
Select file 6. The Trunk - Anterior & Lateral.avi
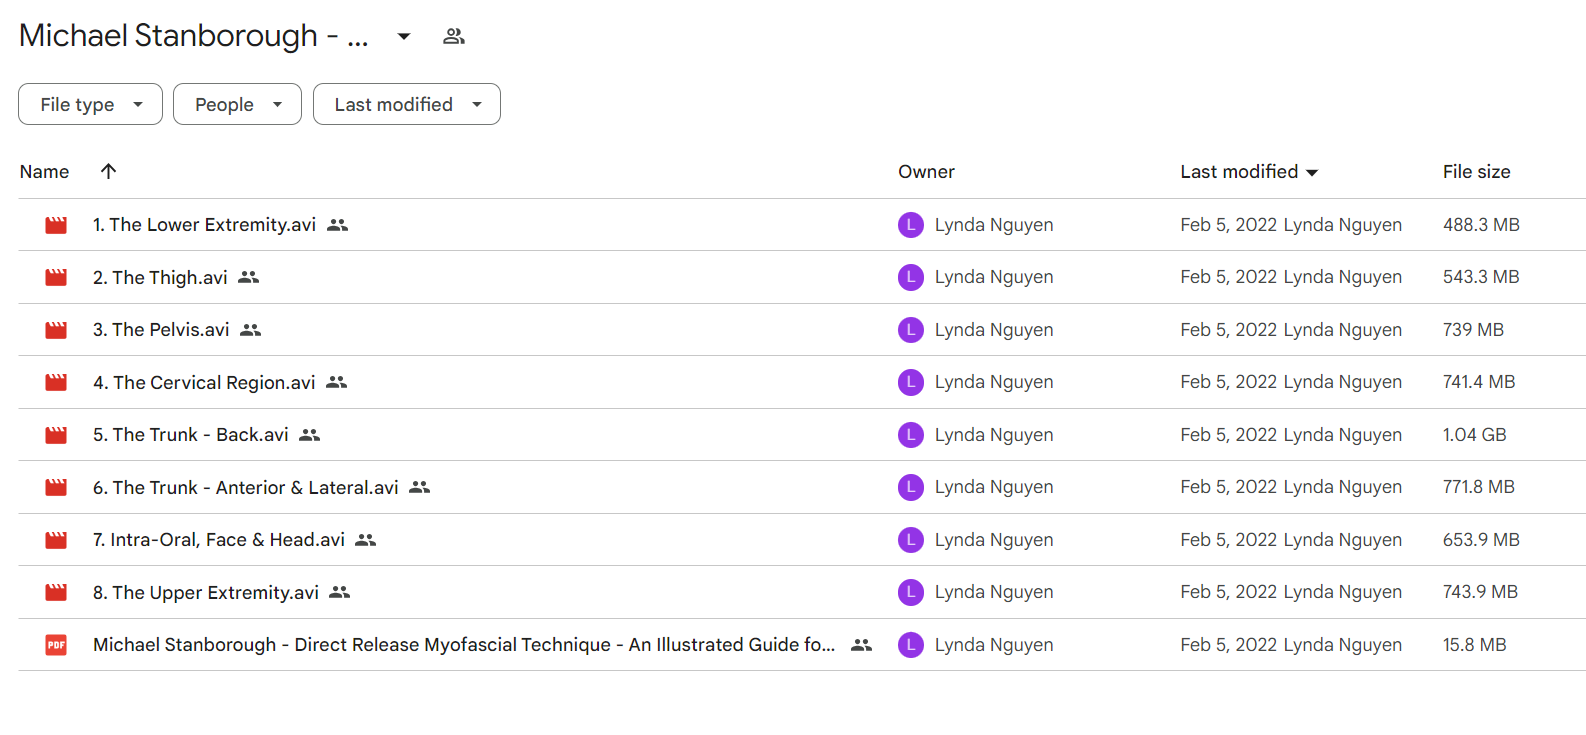coord(246,487)
